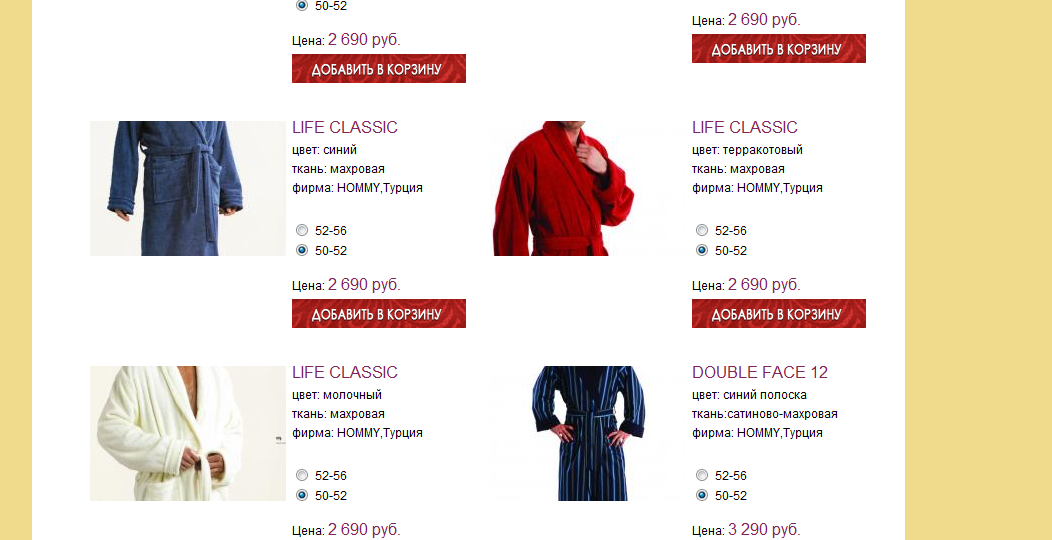Open the white bathrobe product image
The image size is (1052, 540).
[188, 433]
